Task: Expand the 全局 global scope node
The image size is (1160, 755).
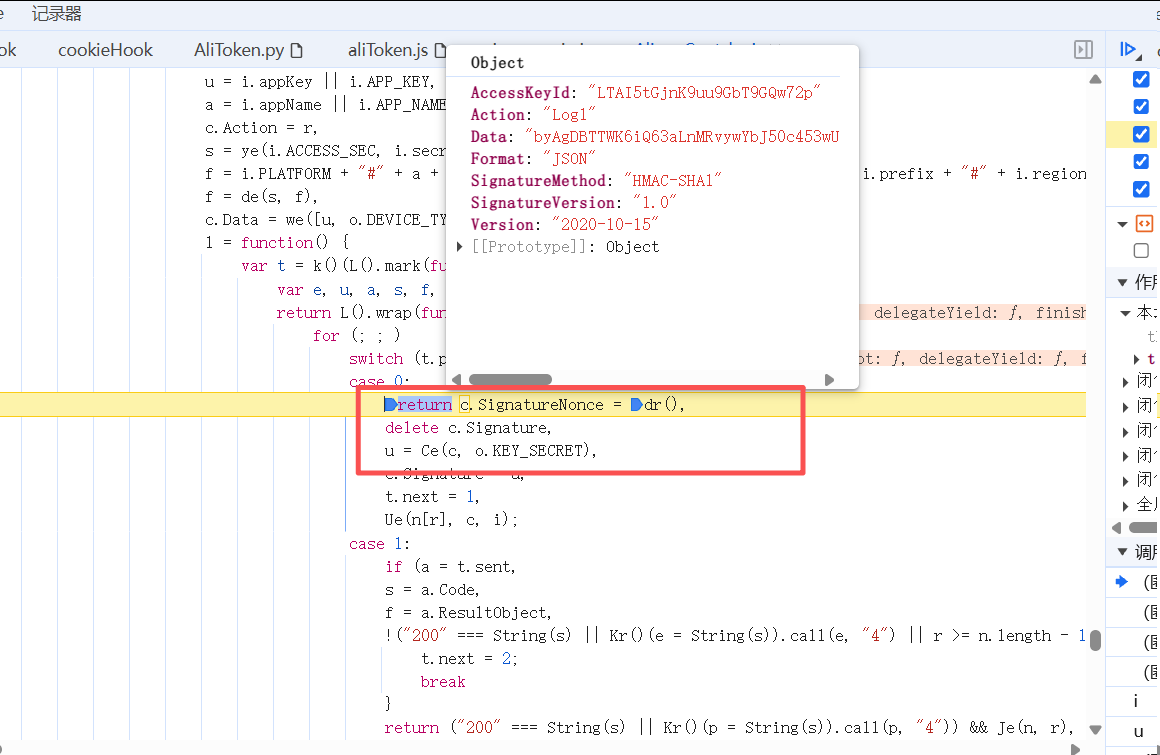Action: [1125, 506]
